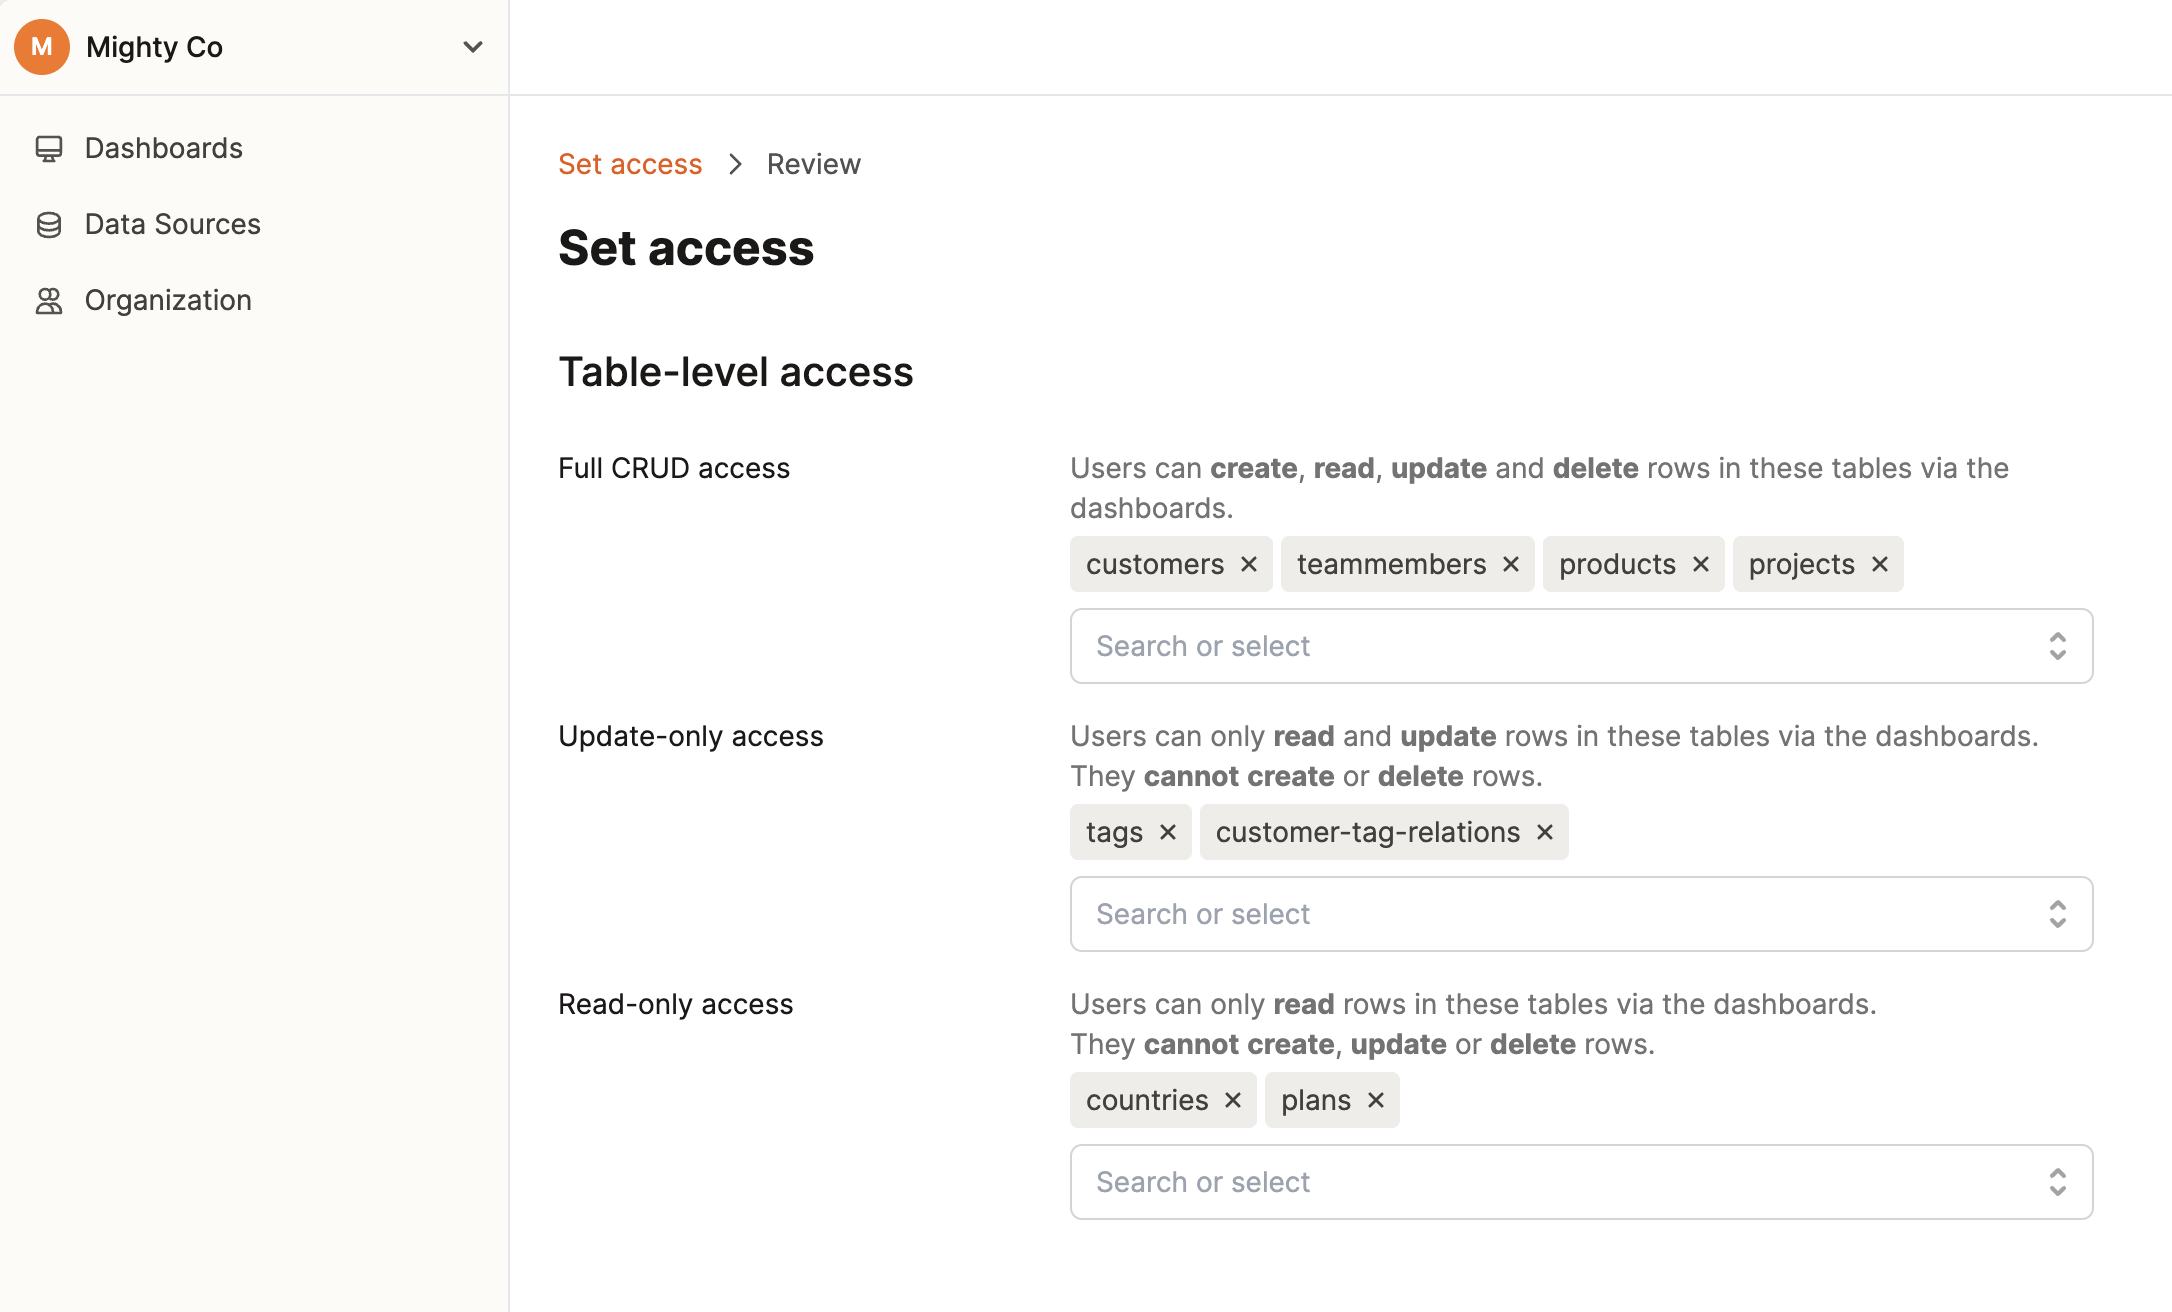Remove the tags table chip
This screenshot has width=2172, height=1312.
(x=1168, y=832)
